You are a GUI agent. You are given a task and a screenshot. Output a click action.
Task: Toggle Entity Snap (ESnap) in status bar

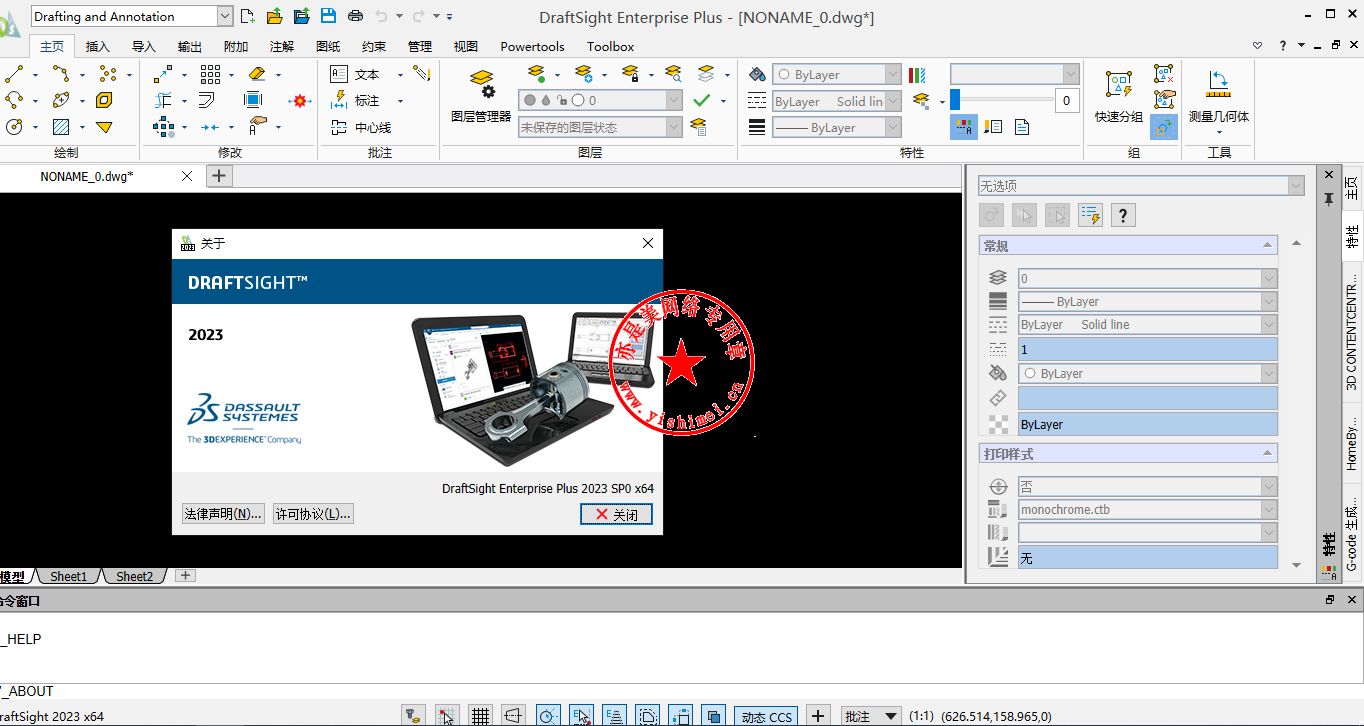tap(582, 716)
